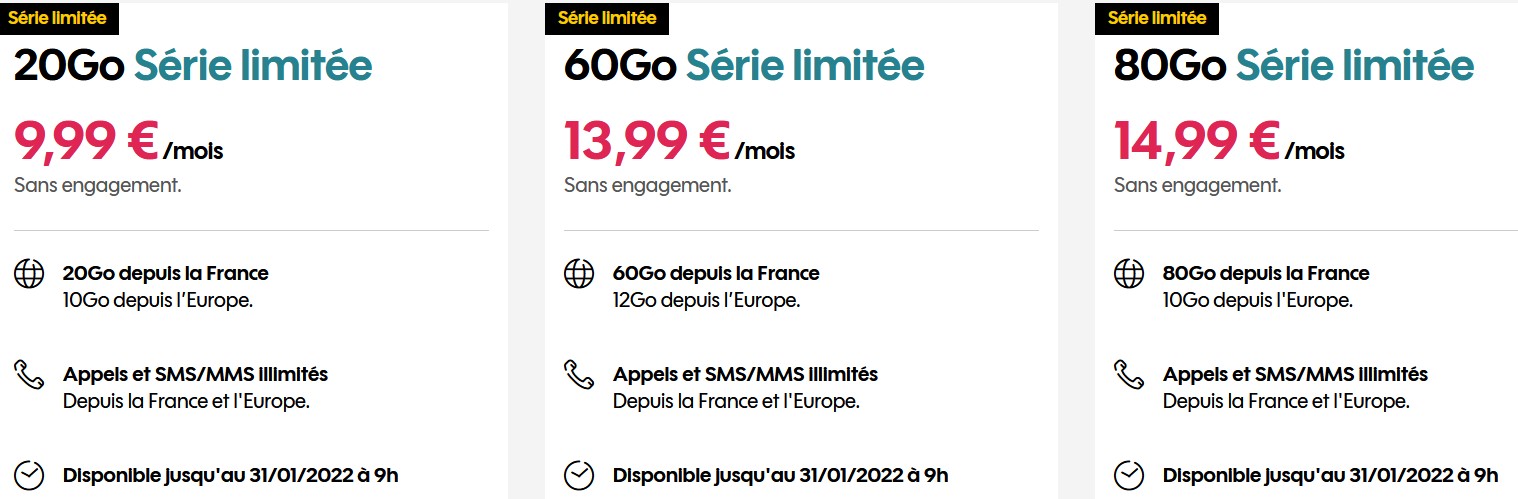Click the phone icon in the 20Go plan

(29, 375)
